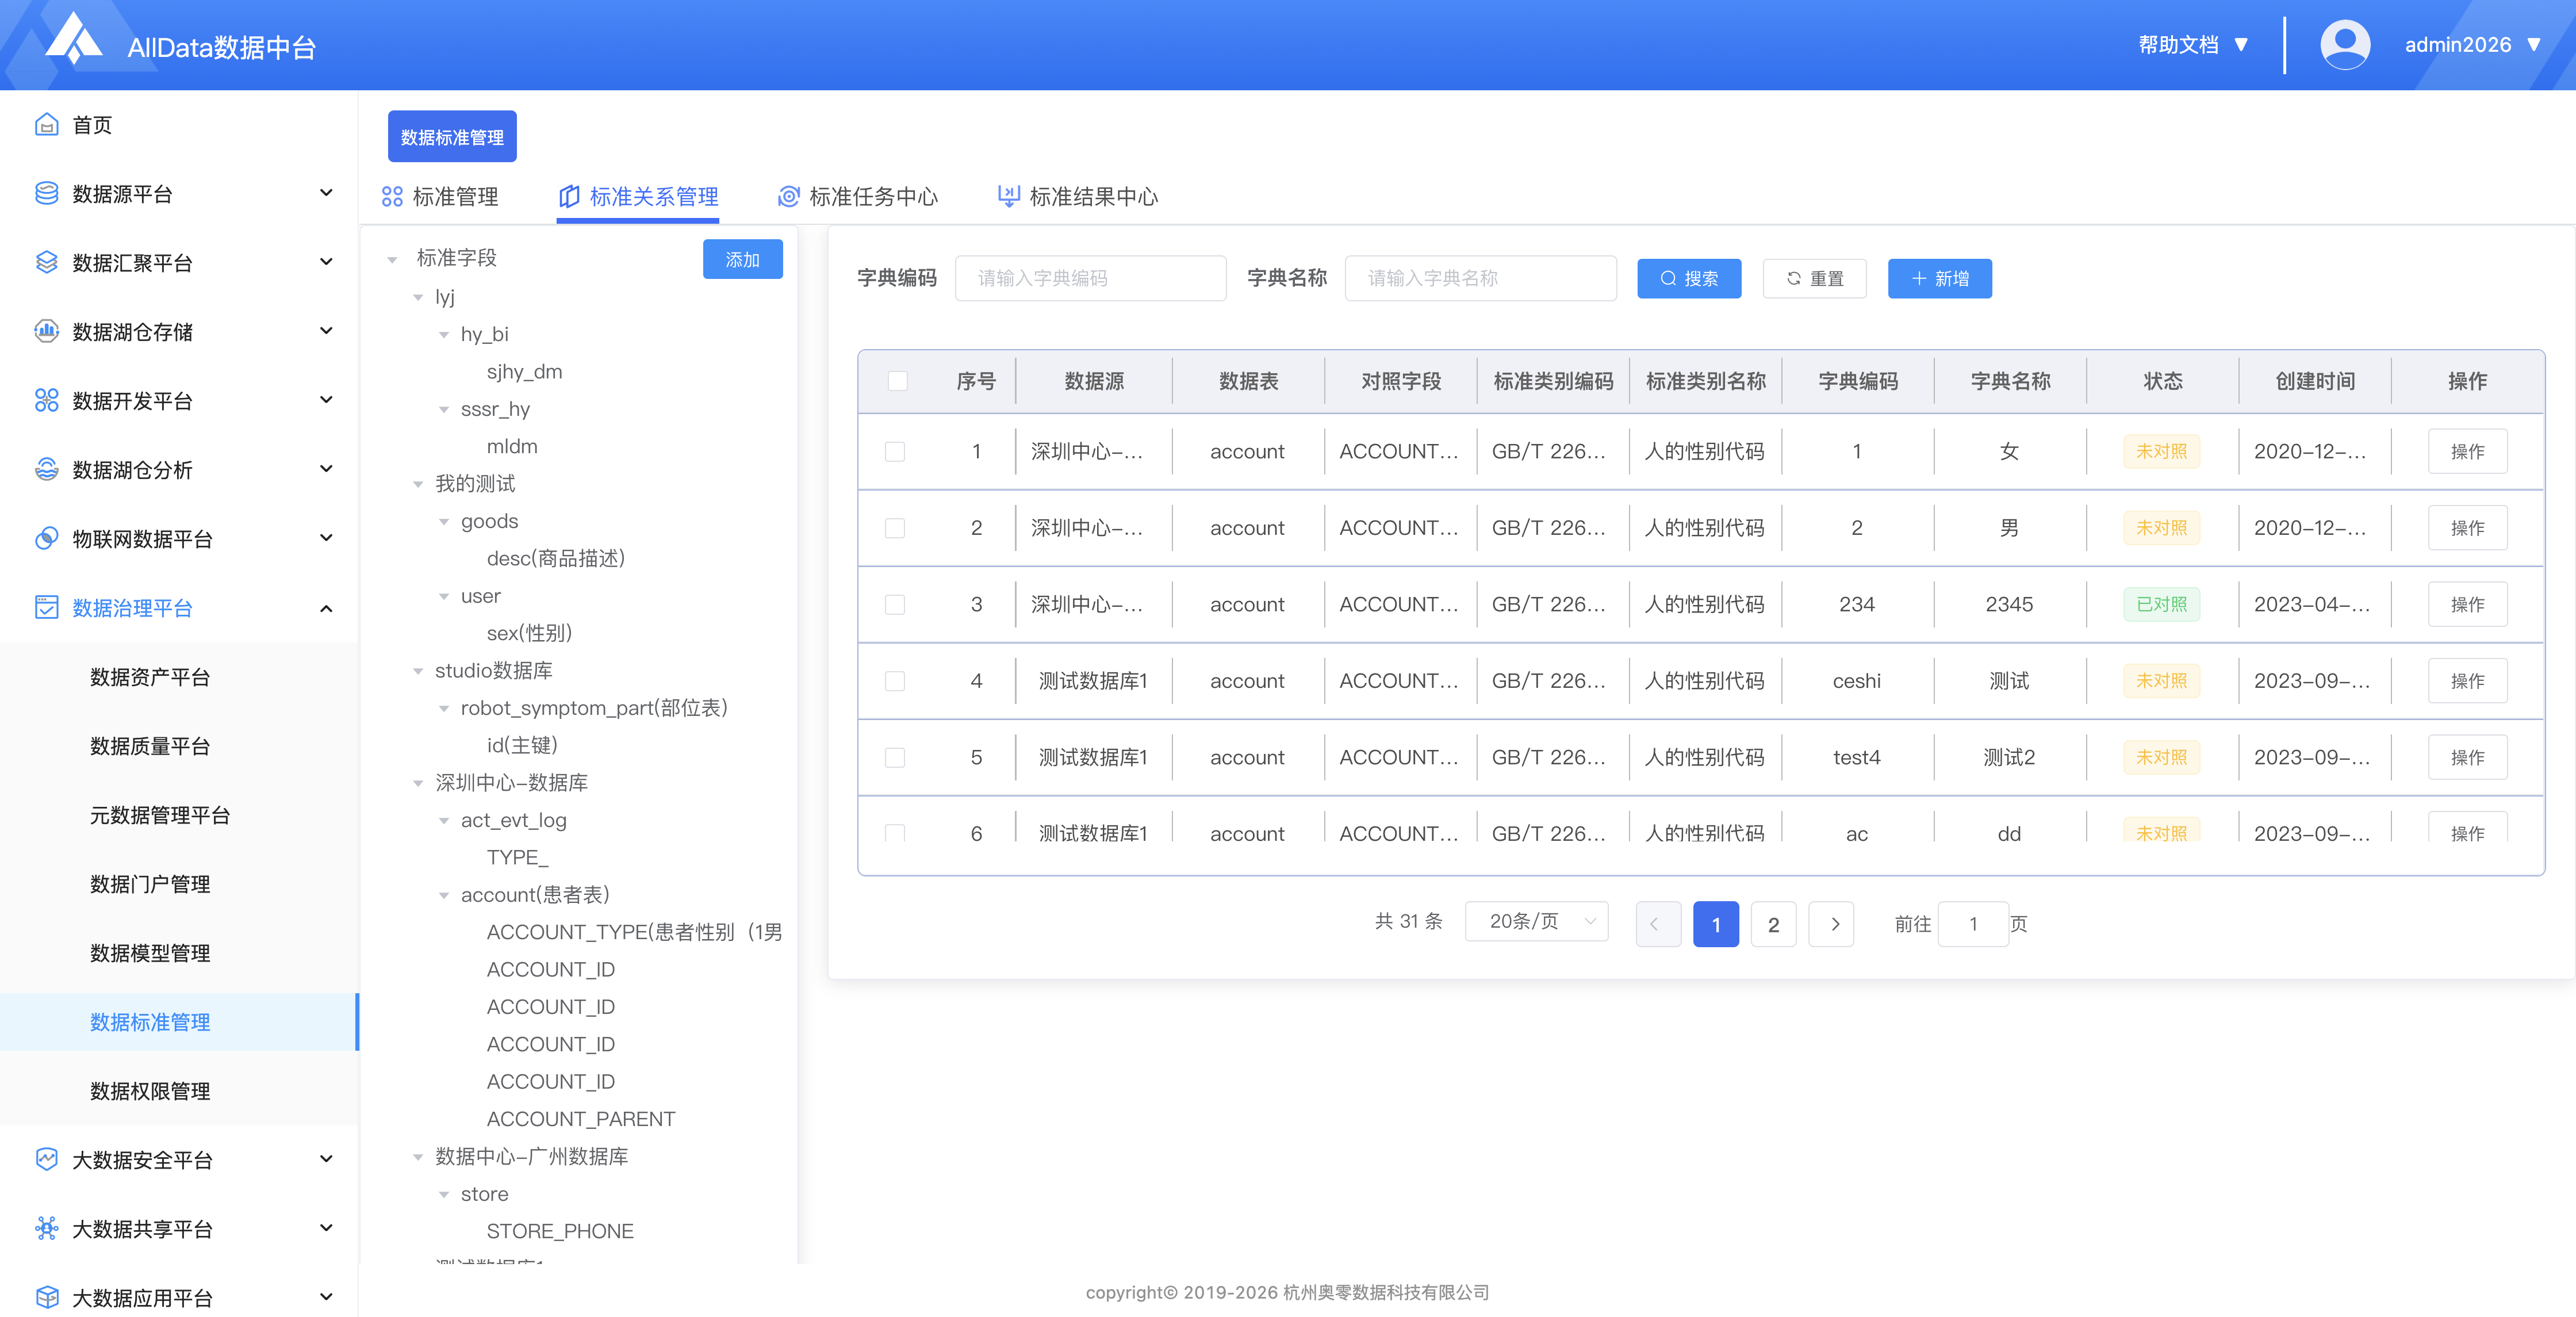2576x1317 pixels.
Task: Go to page 2
Action: [x=1773, y=924]
